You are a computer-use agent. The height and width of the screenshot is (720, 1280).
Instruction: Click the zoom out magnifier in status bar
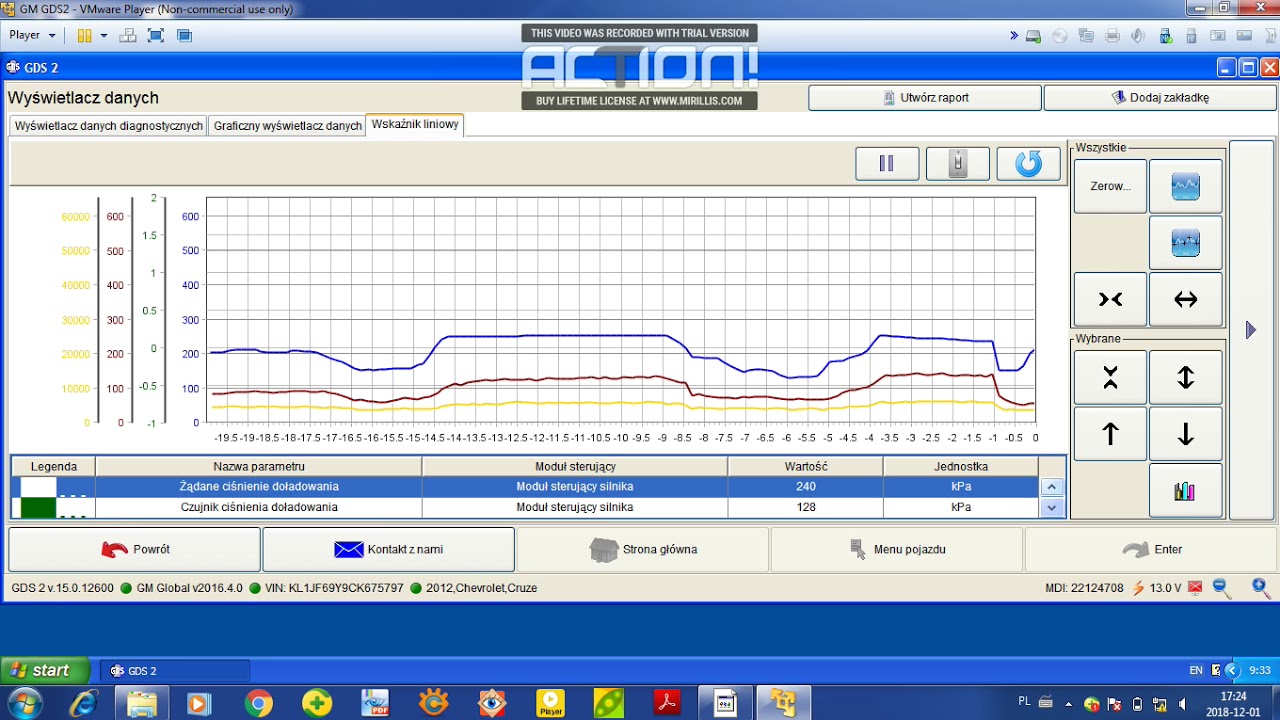click(1222, 589)
